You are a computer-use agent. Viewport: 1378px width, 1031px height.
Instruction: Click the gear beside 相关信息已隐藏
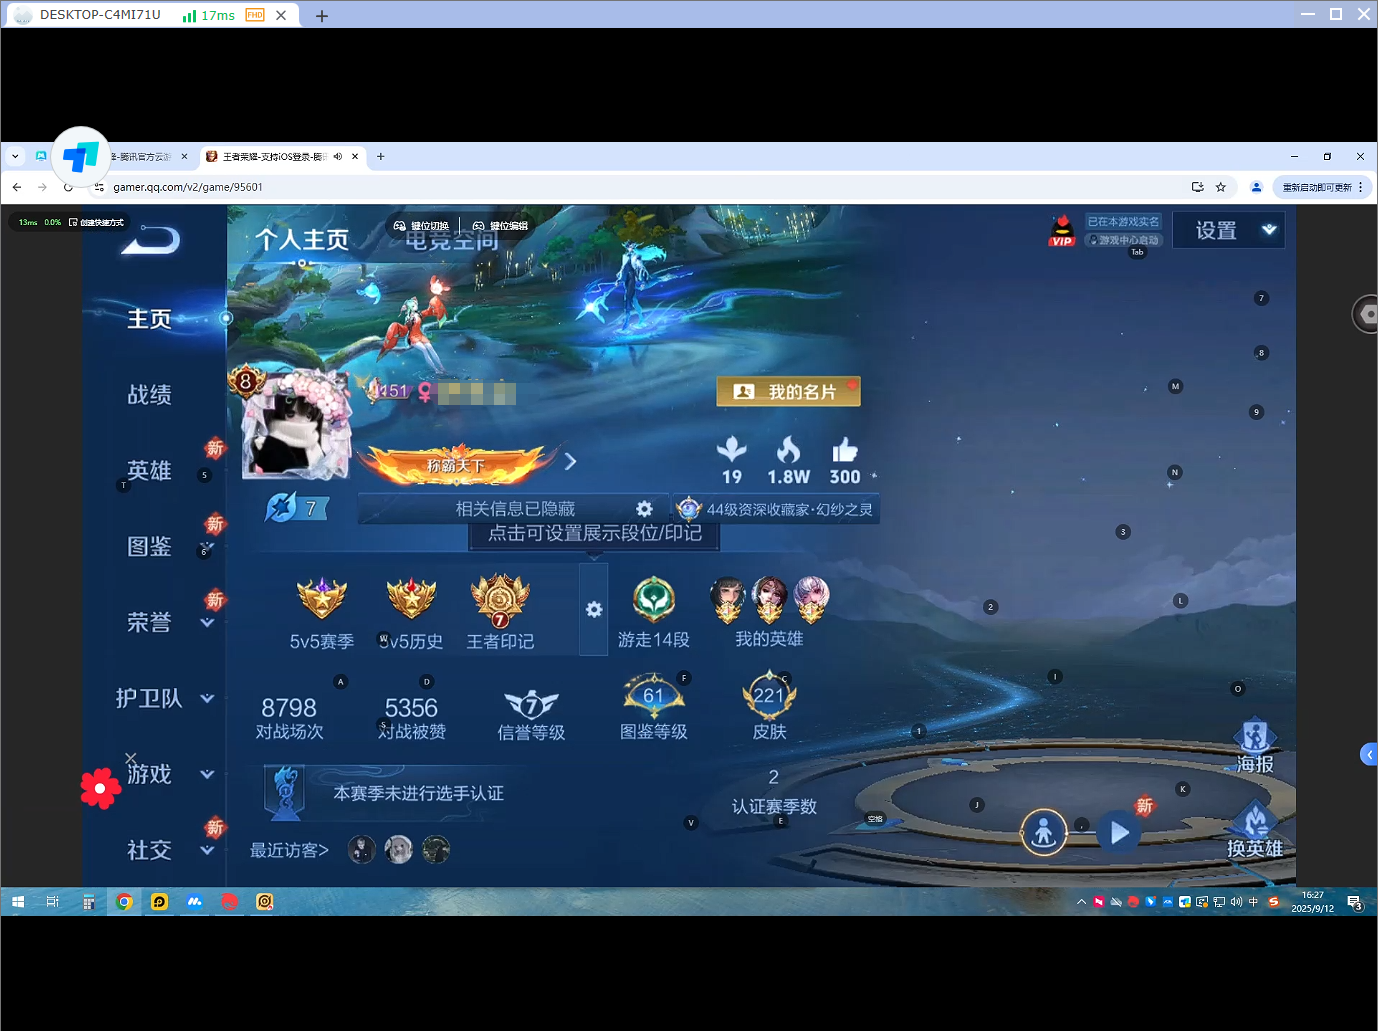(x=645, y=509)
